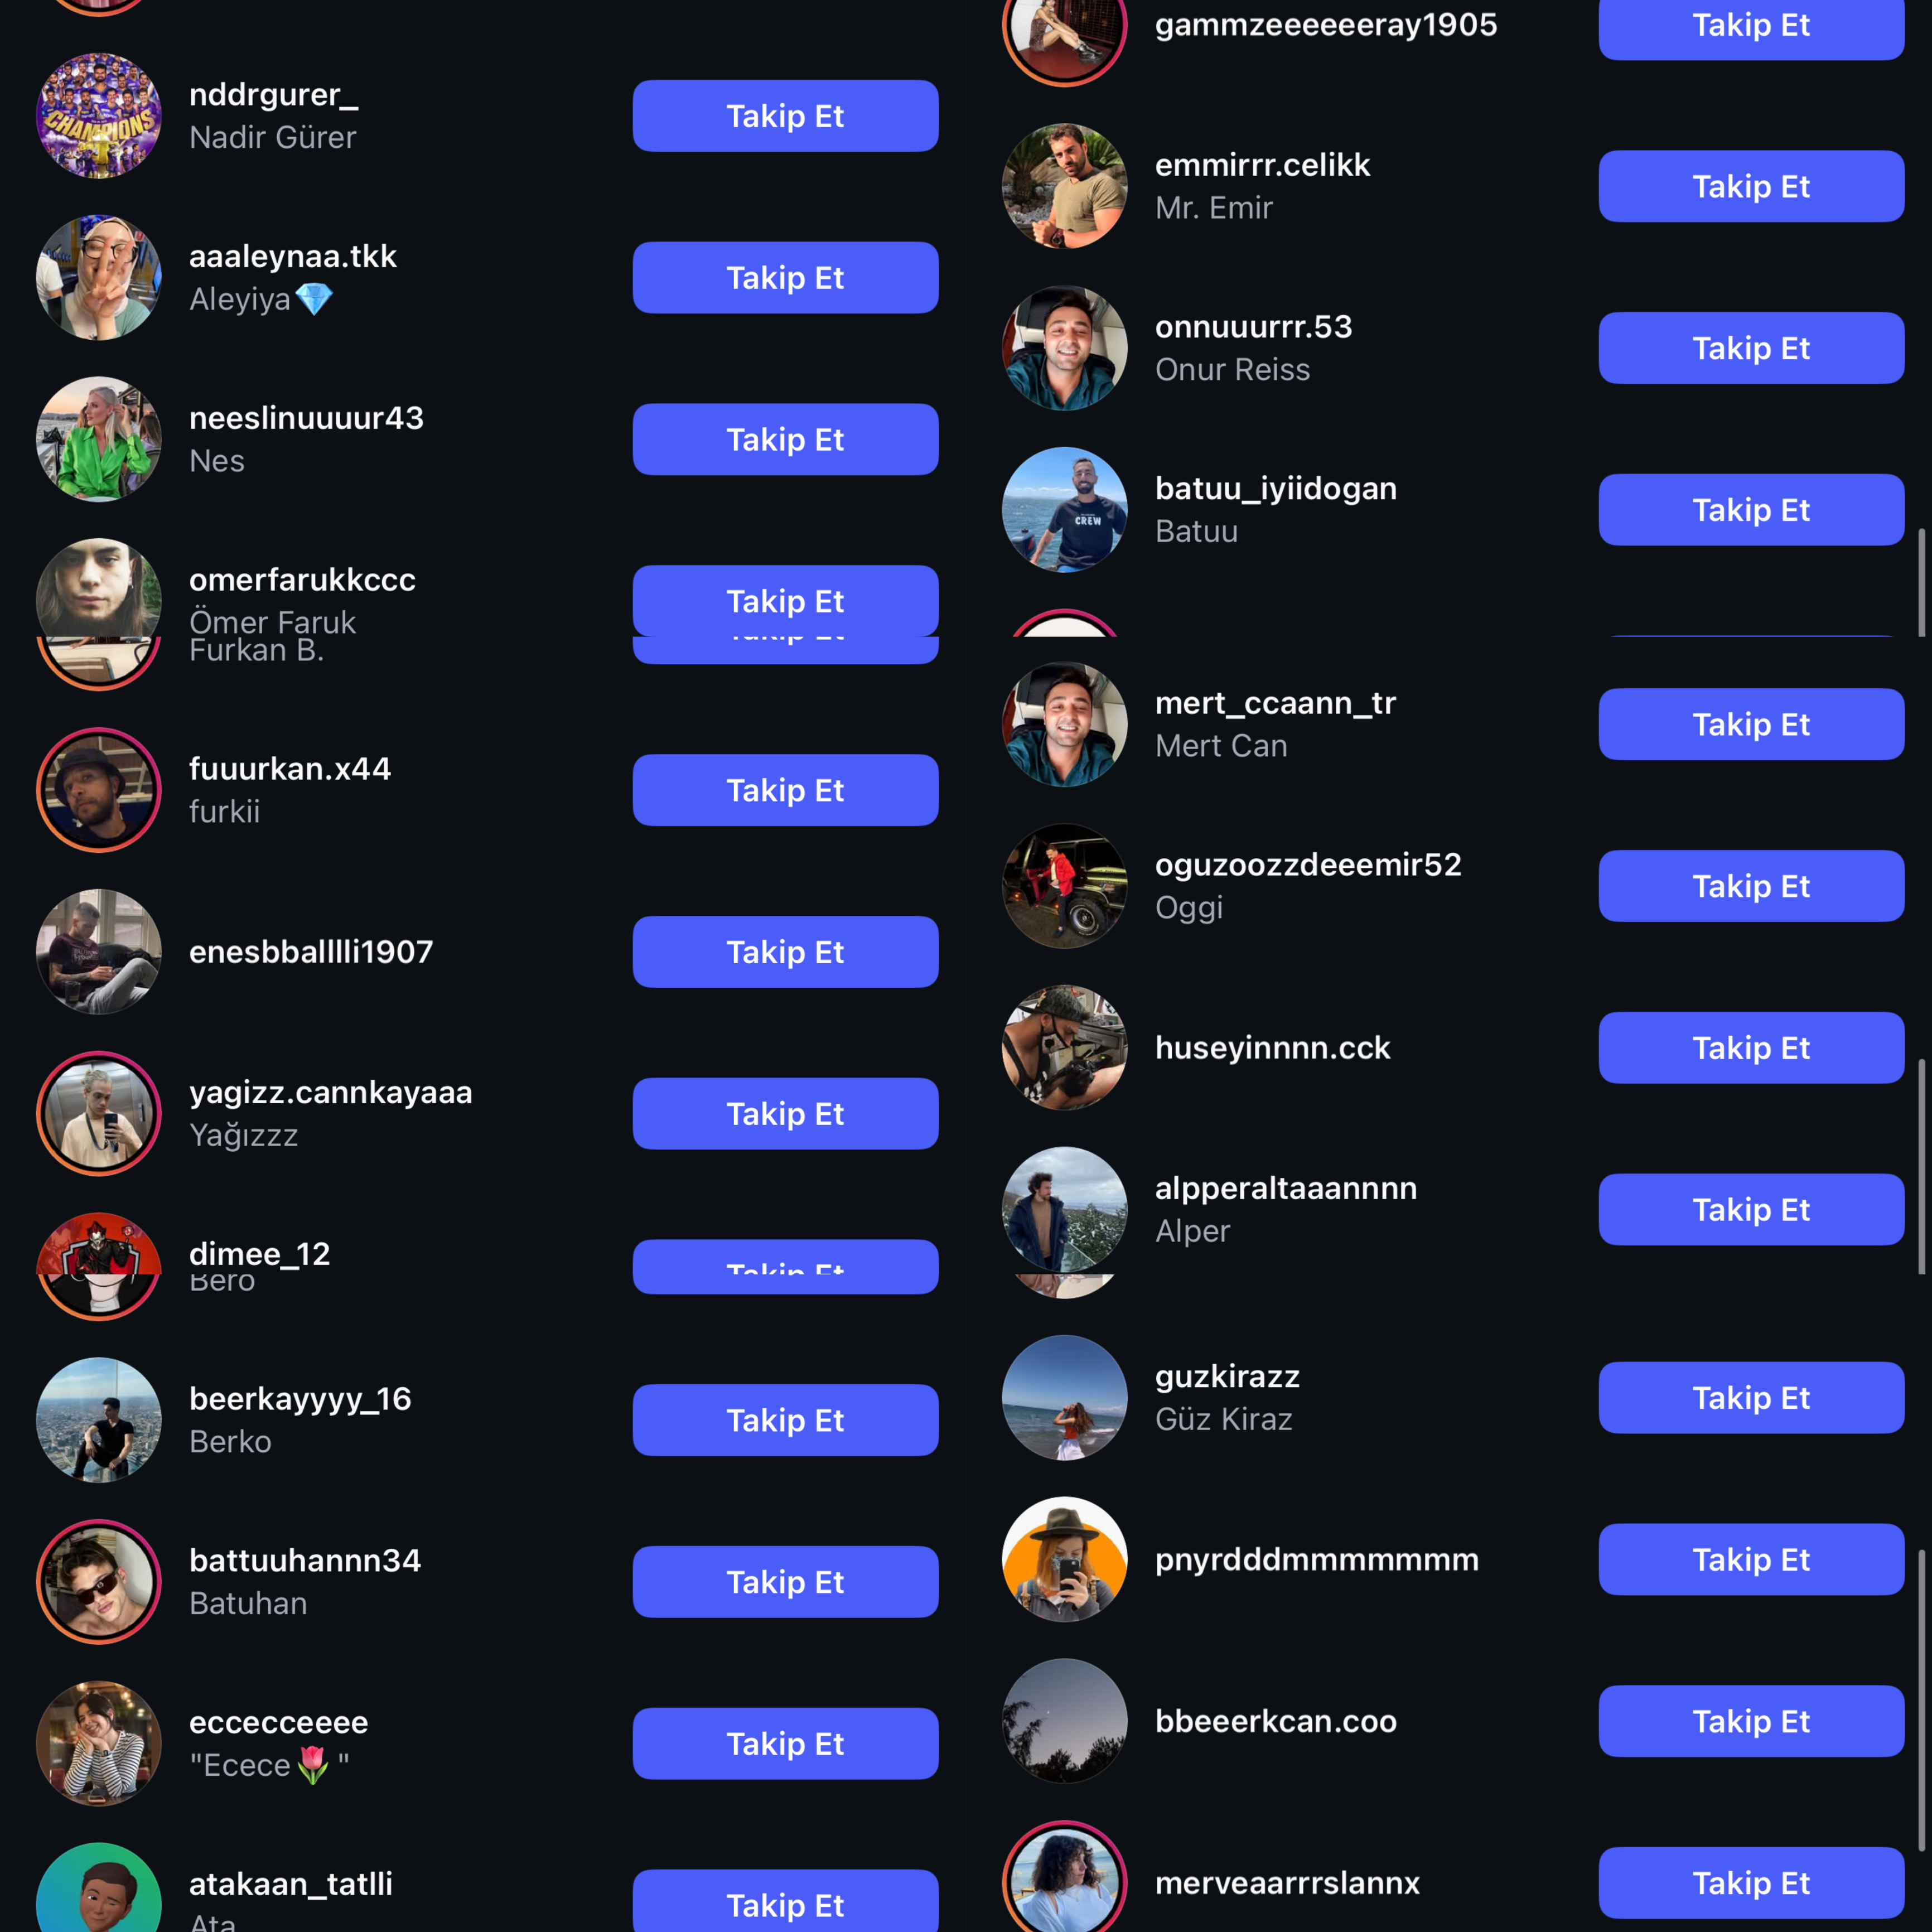View fuuurkan.x44 story ring avatar

99,790
